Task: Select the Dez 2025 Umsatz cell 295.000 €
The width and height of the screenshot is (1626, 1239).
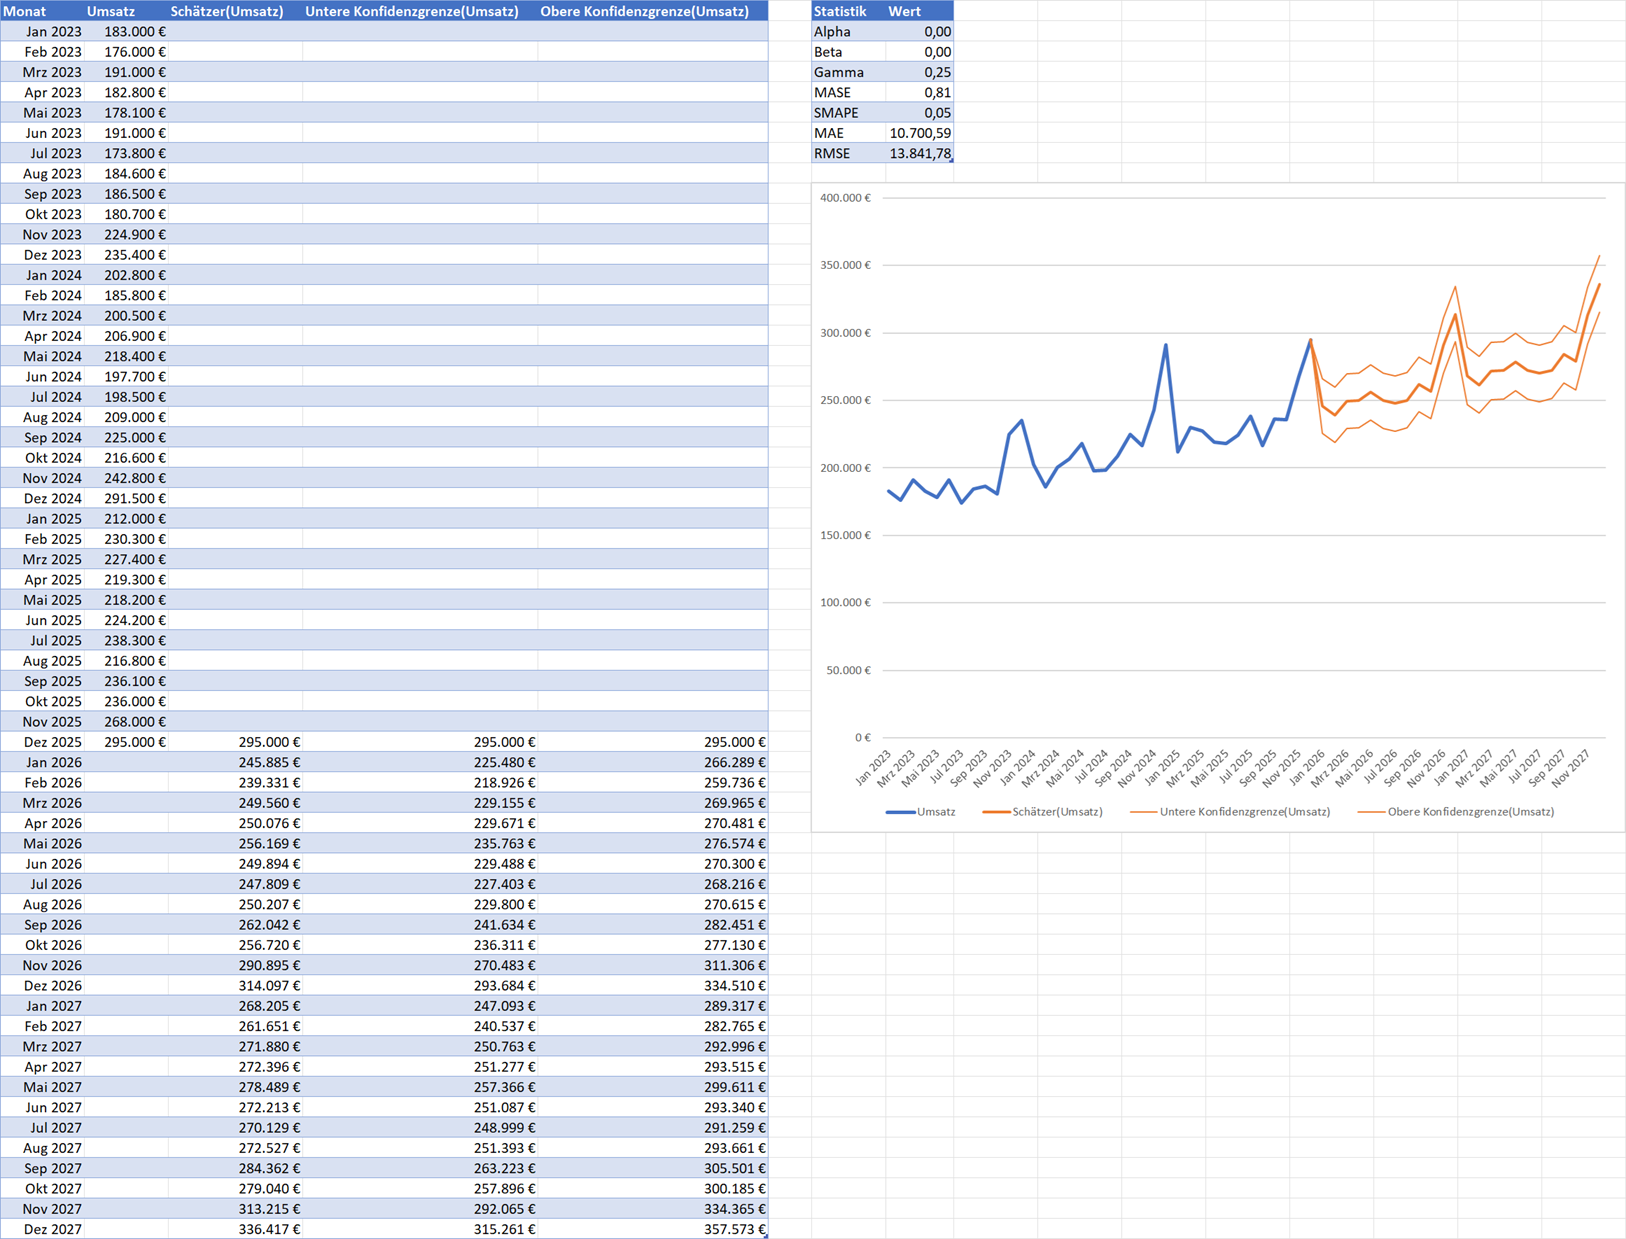Action: (127, 742)
